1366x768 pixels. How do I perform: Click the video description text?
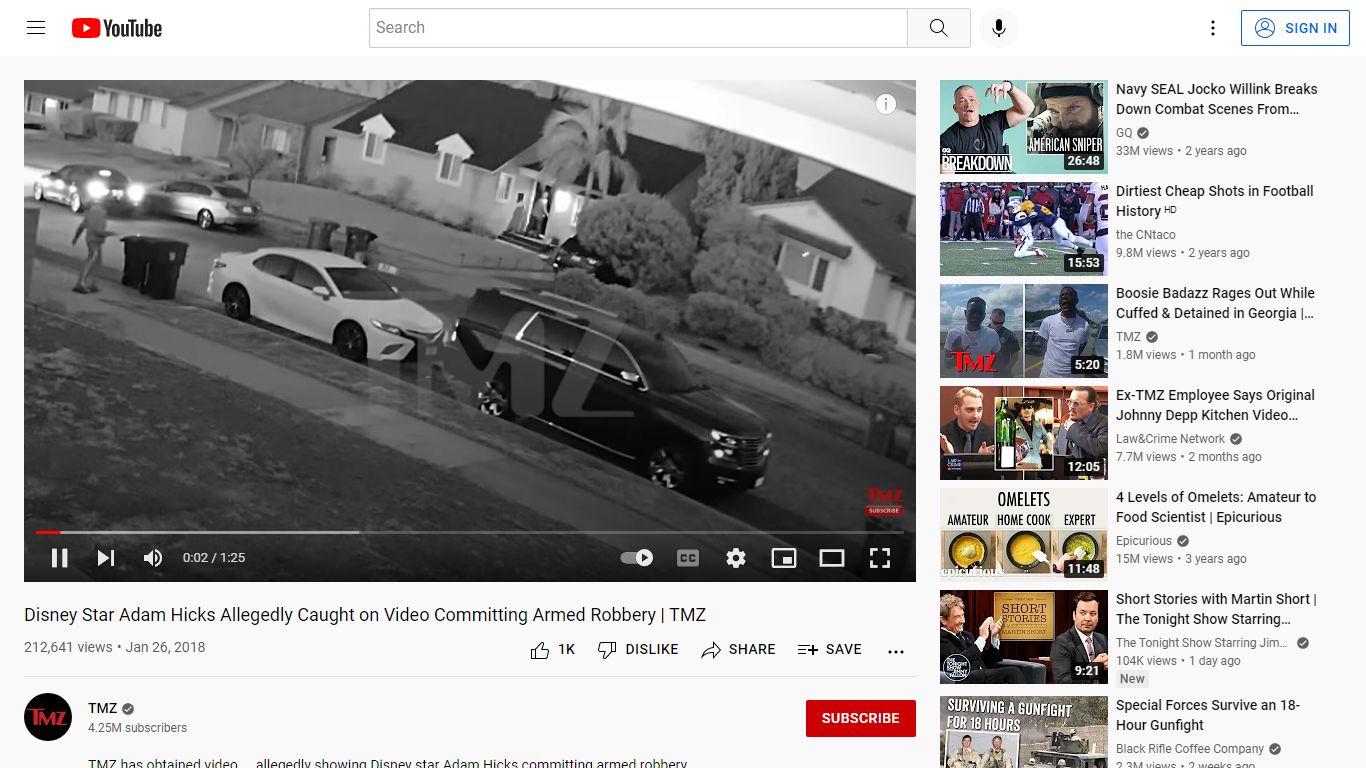(388, 763)
